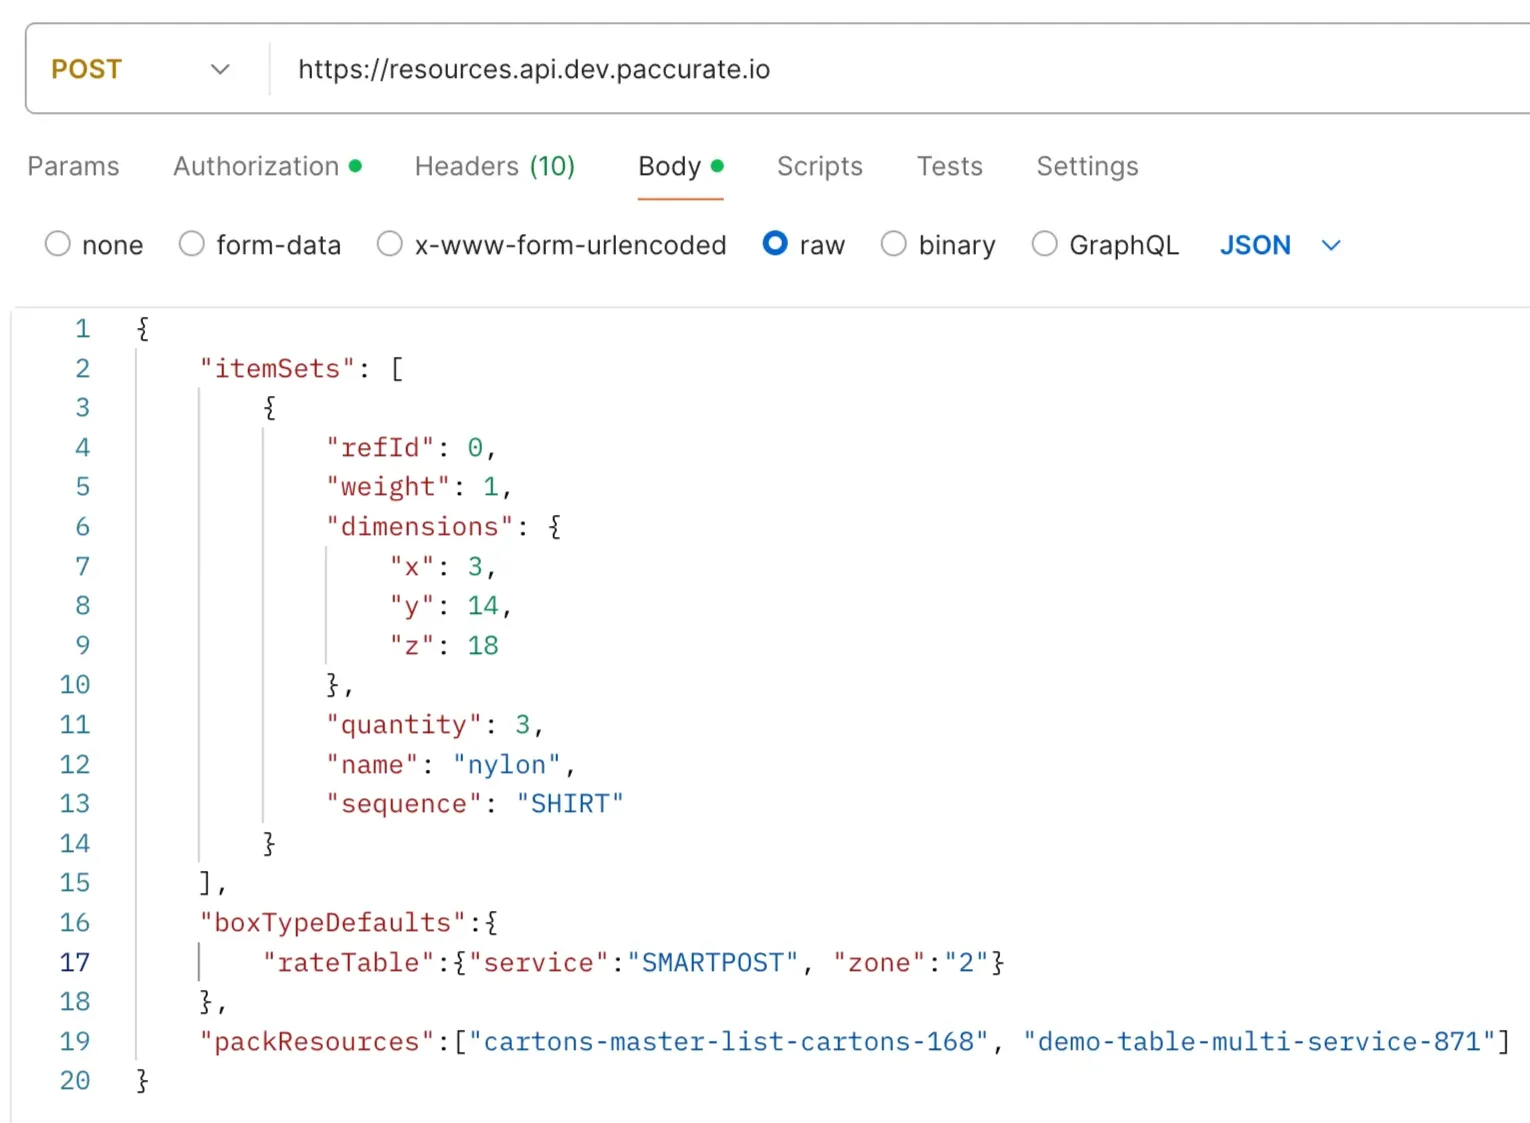Click the "rateTable" key on line 17
The height and width of the screenshot is (1123, 1530).
coord(349,963)
